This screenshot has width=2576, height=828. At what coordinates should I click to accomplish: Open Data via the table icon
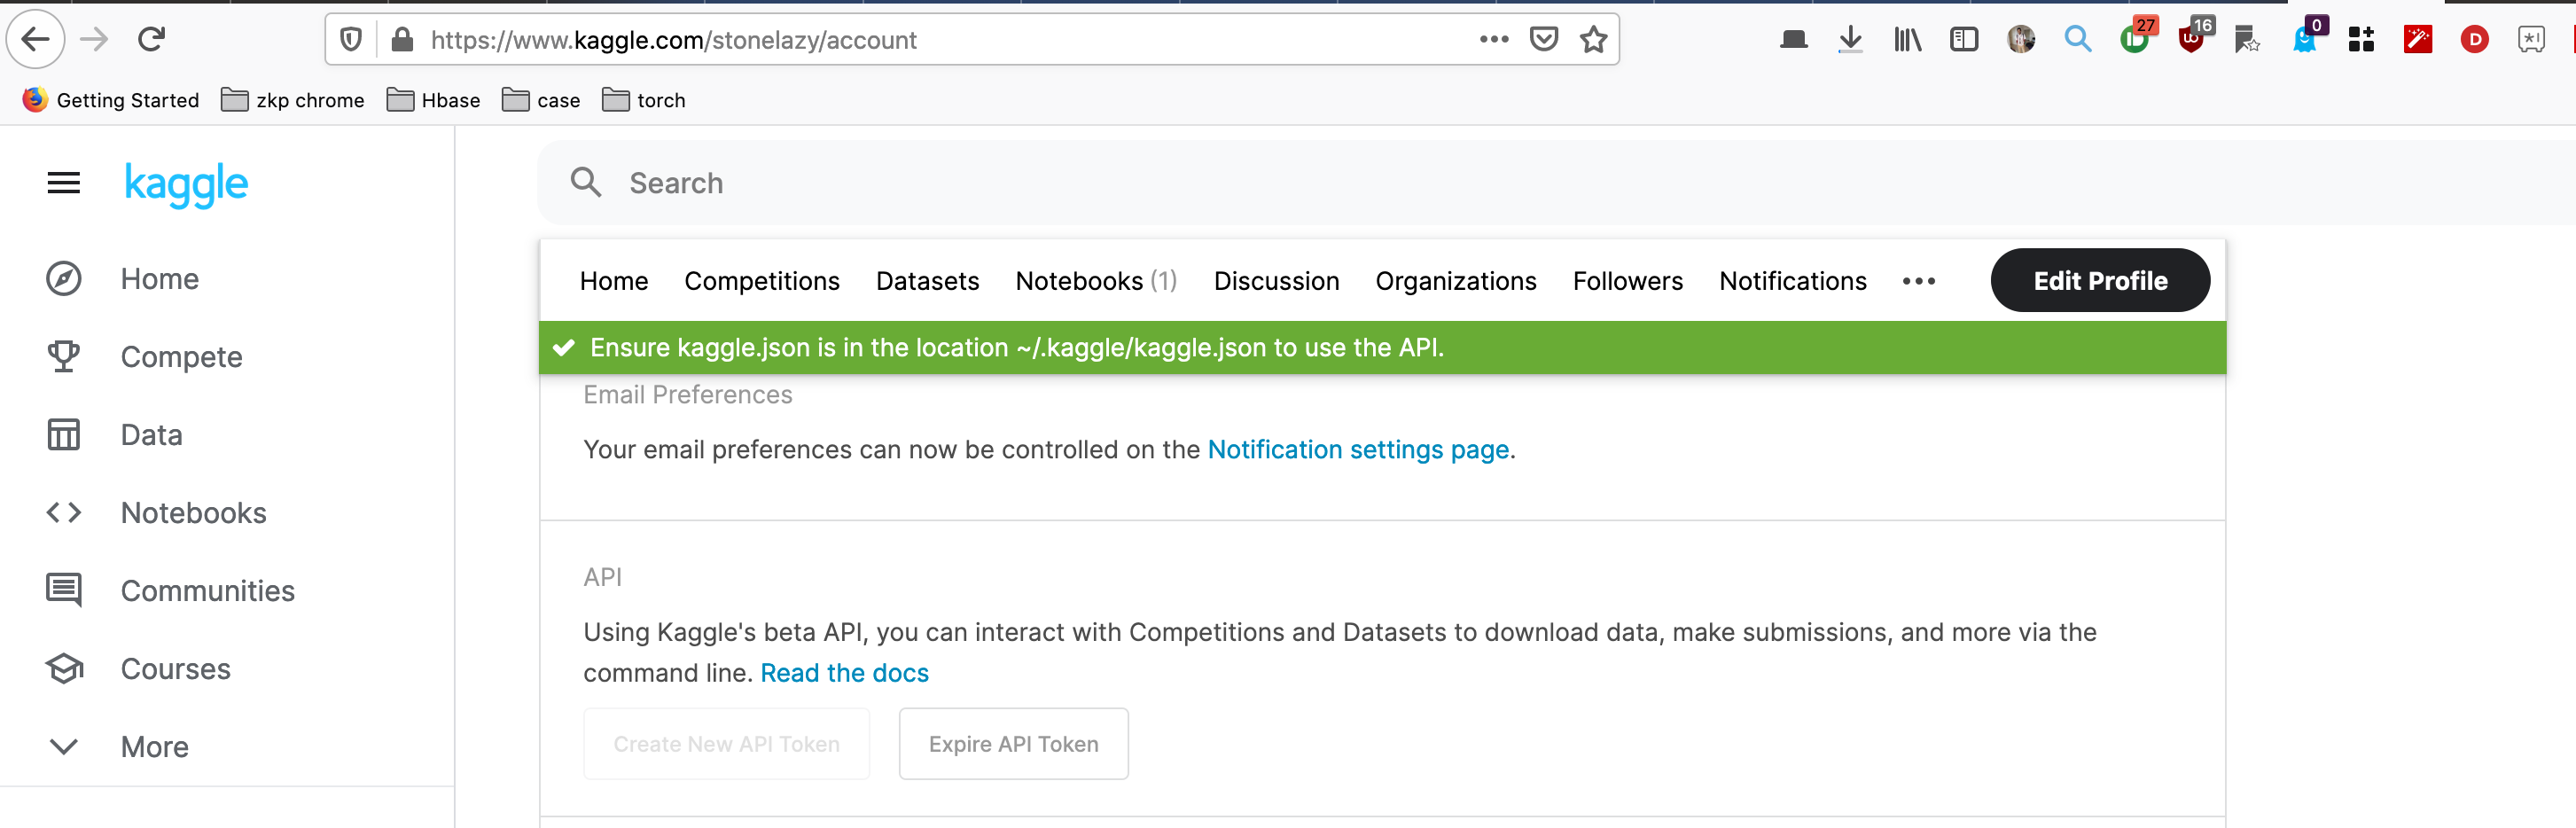(x=64, y=435)
